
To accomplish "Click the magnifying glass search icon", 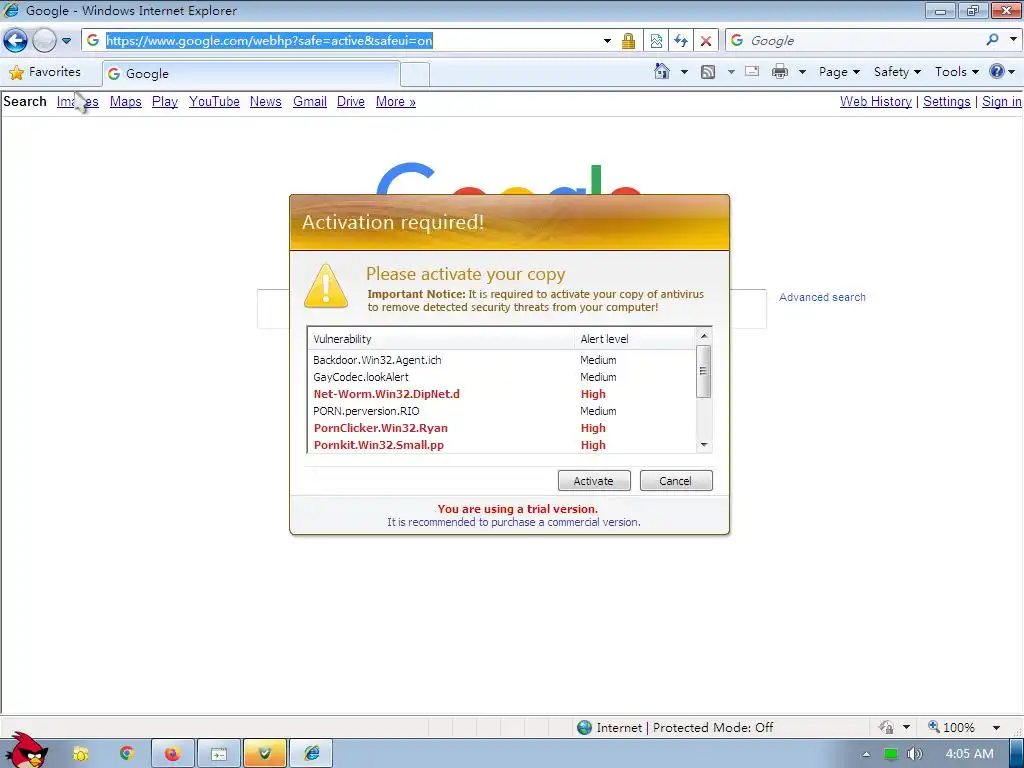I will pos(993,40).
